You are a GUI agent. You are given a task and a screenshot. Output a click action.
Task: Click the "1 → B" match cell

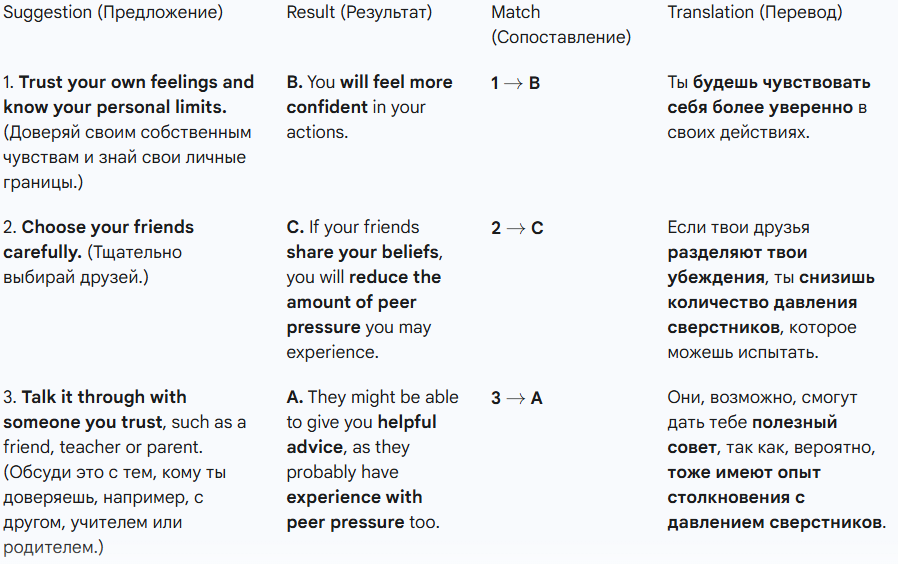click(515, 83)
